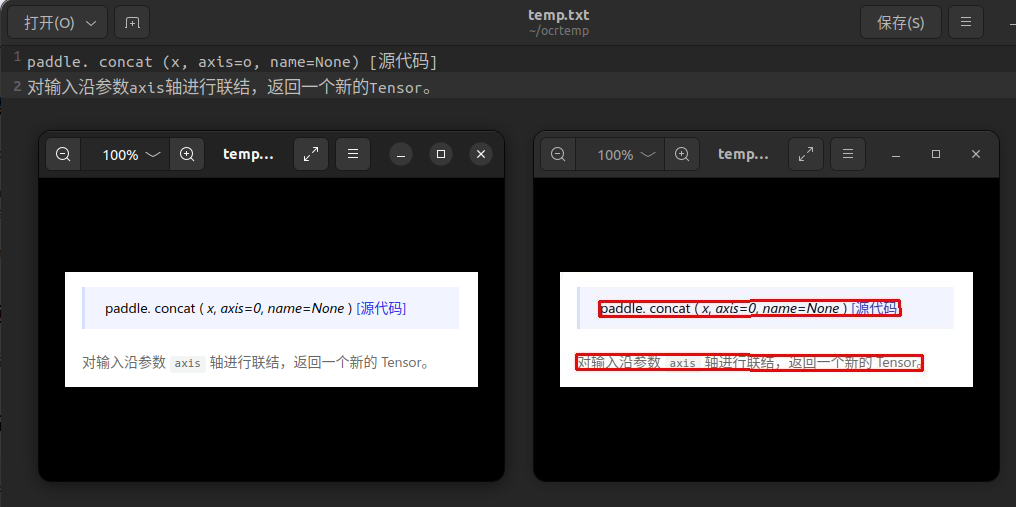Image resolution: width=1016 pixels, height=507 pixels.
Task: Open zoom level dropdown in red-boxed image viewer
Action: pos(626,154)
